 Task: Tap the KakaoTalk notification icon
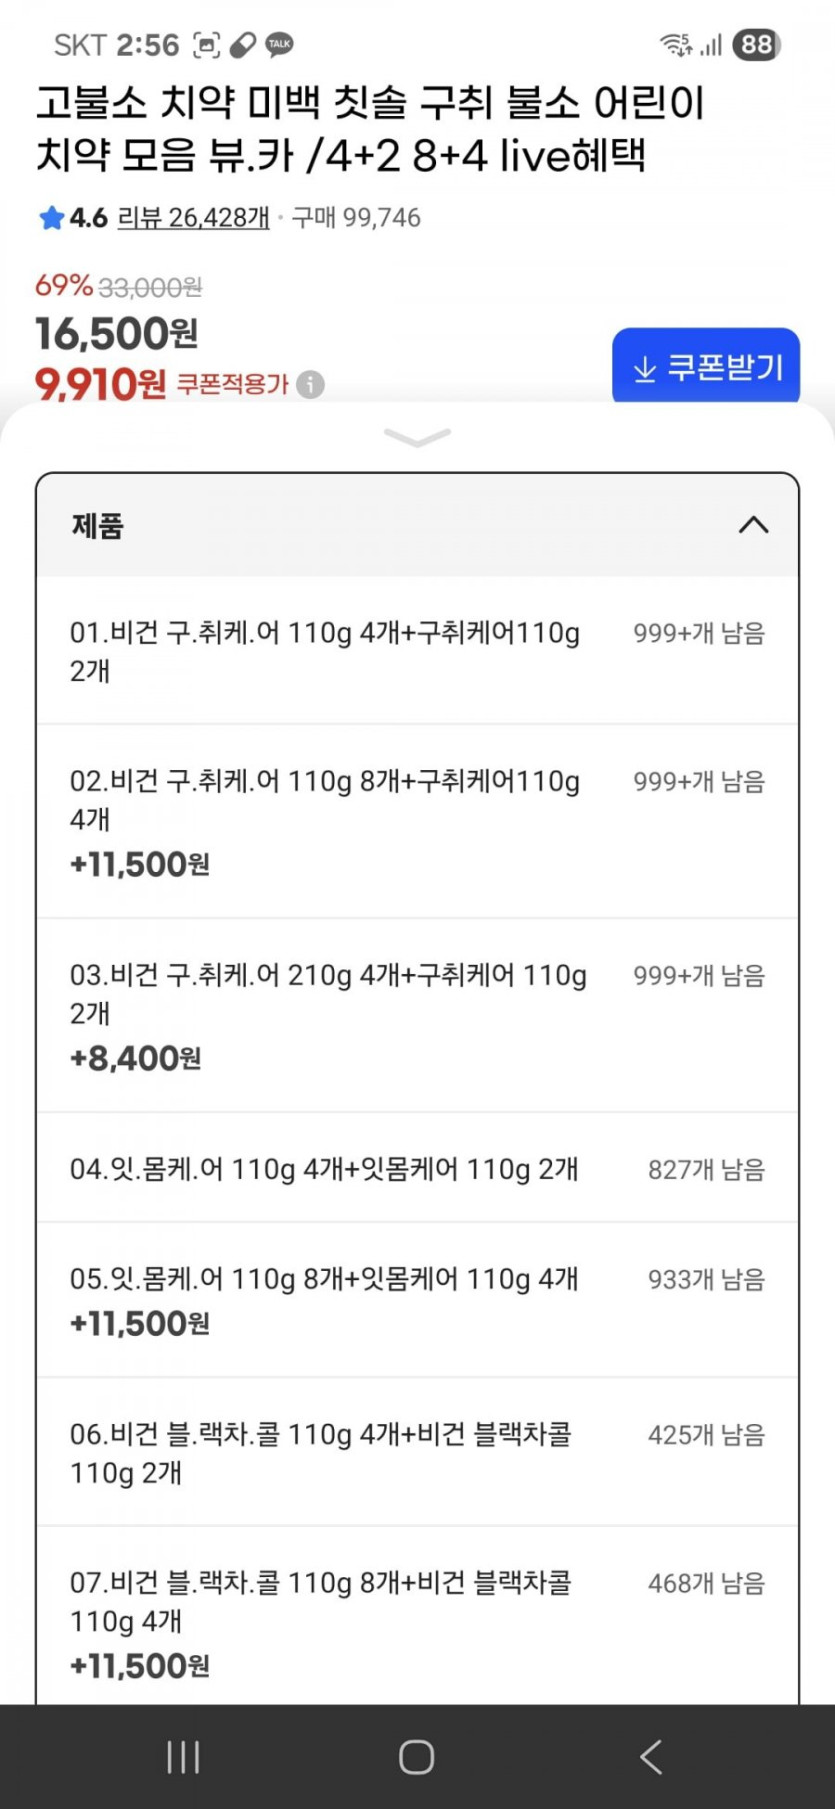click(x=280, y=44)
